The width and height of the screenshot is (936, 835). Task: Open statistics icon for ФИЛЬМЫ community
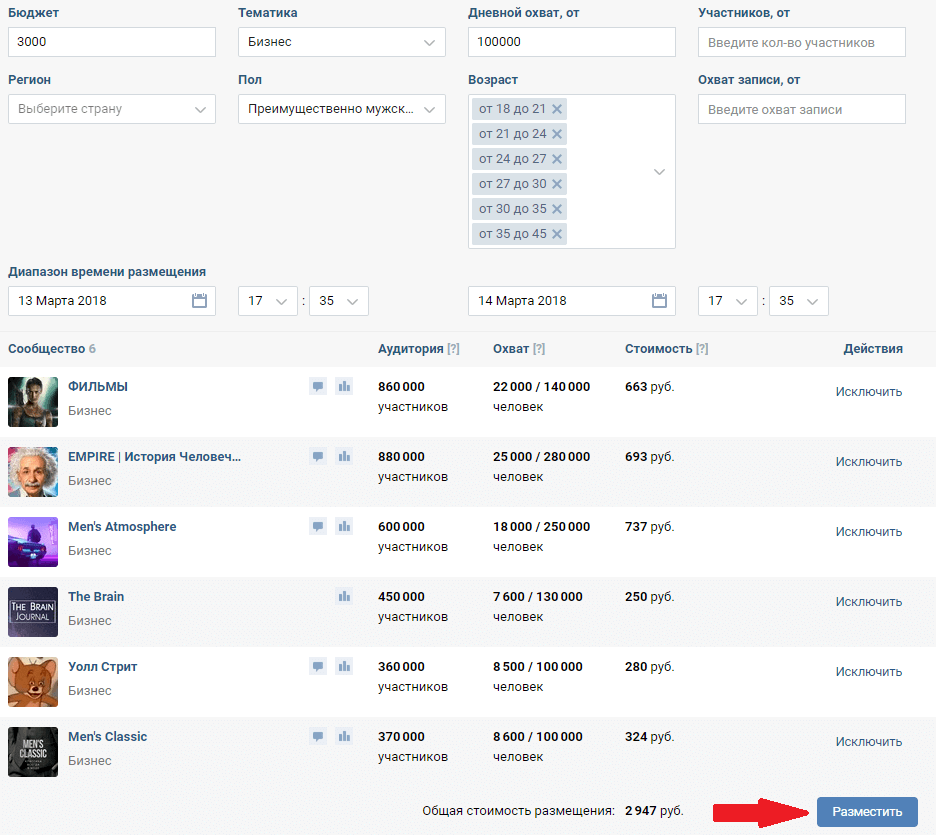coord(344,386)
